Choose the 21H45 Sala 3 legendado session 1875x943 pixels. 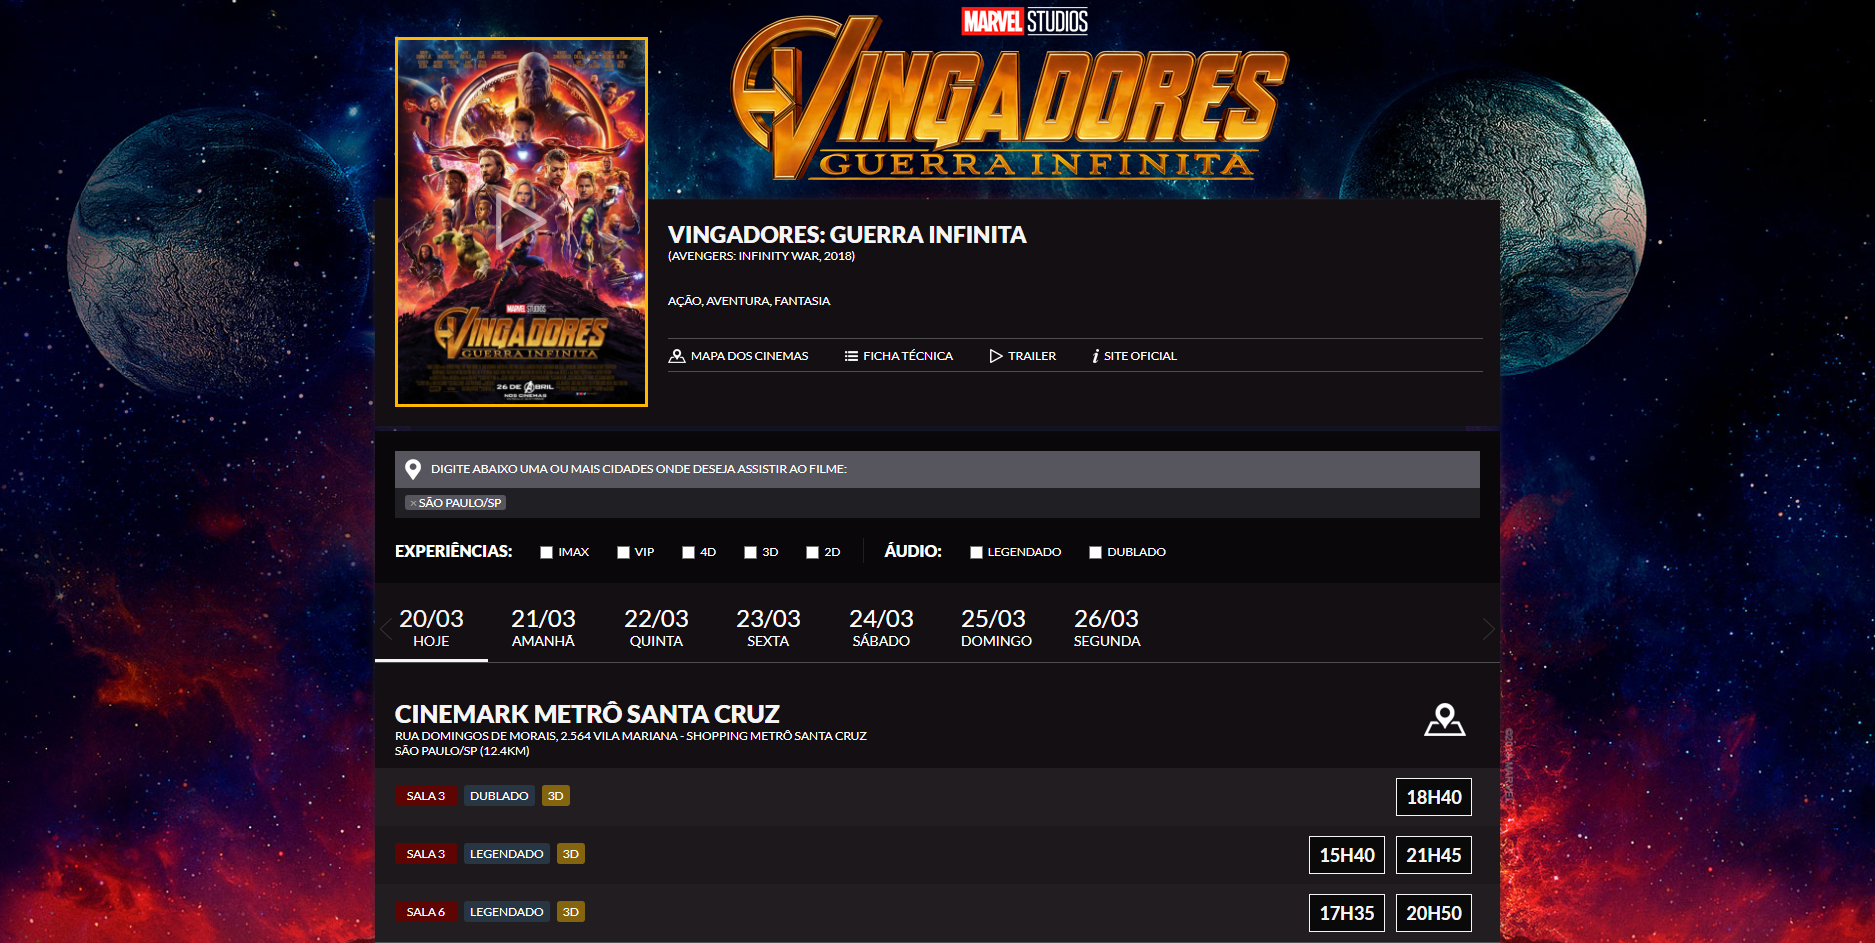coord(1433,855)
